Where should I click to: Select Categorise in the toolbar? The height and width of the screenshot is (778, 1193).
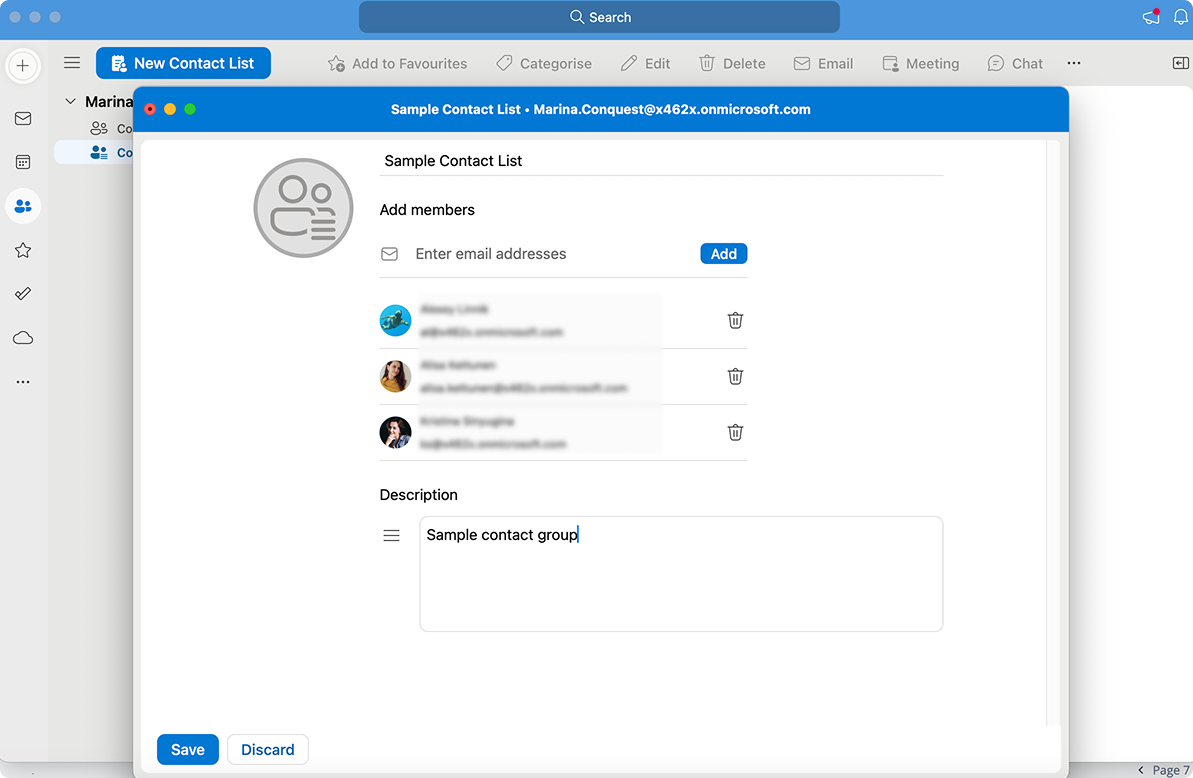544,63
